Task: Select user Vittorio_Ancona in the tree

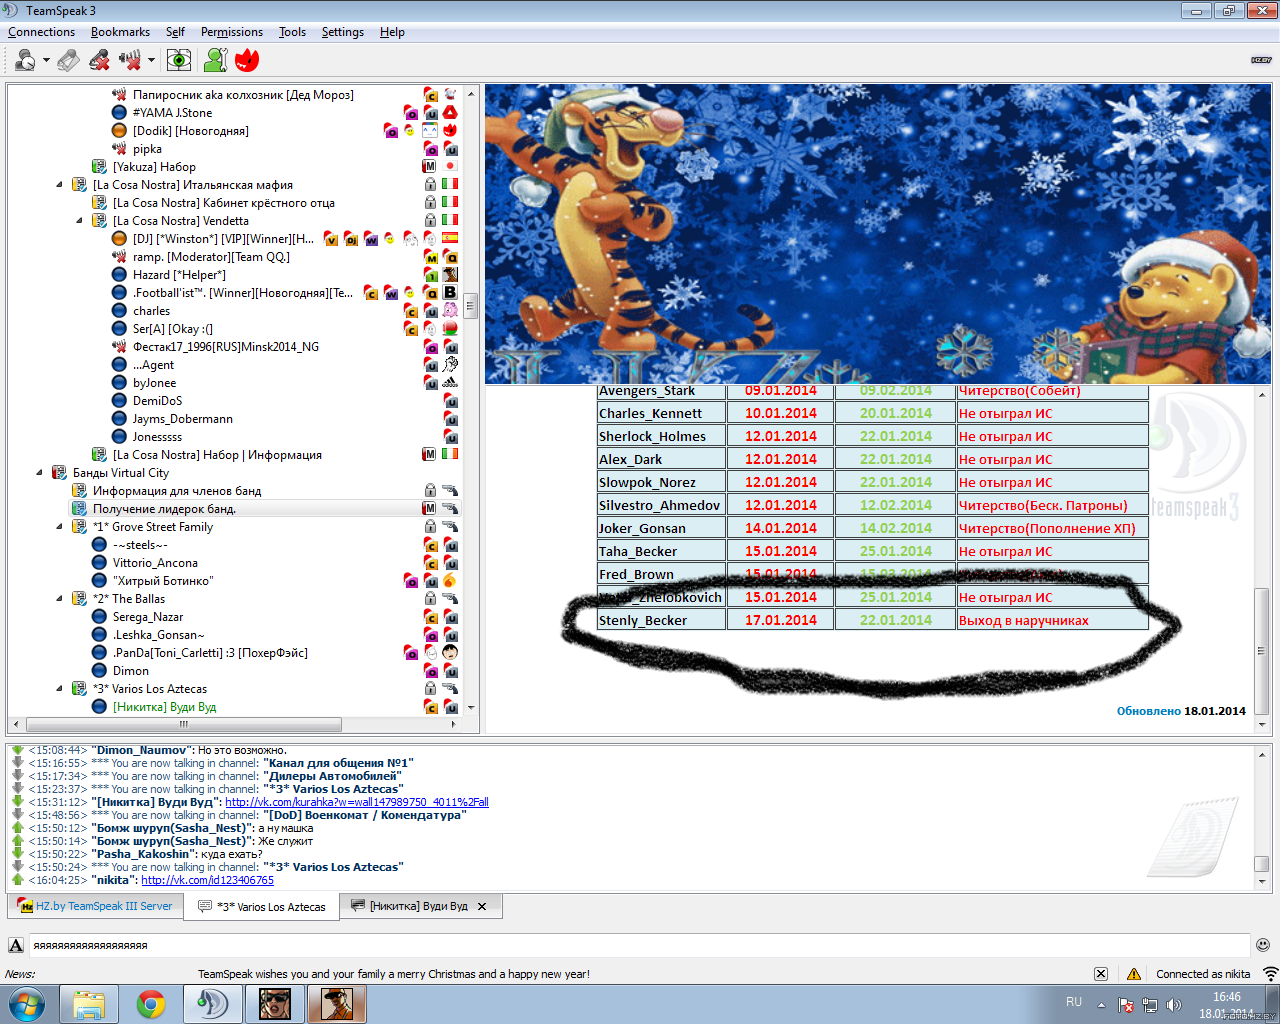Action: 155,563
